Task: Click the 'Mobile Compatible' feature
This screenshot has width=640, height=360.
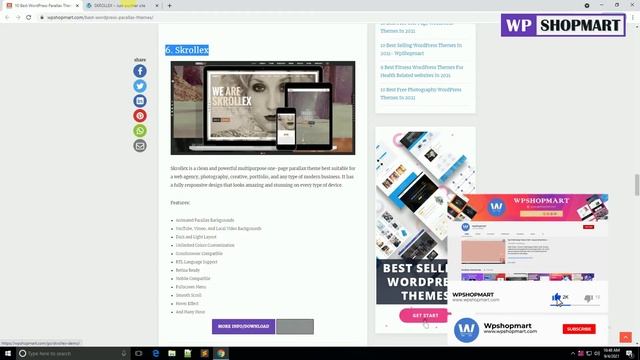Action: pyautogui.click(x=193, y=278)
